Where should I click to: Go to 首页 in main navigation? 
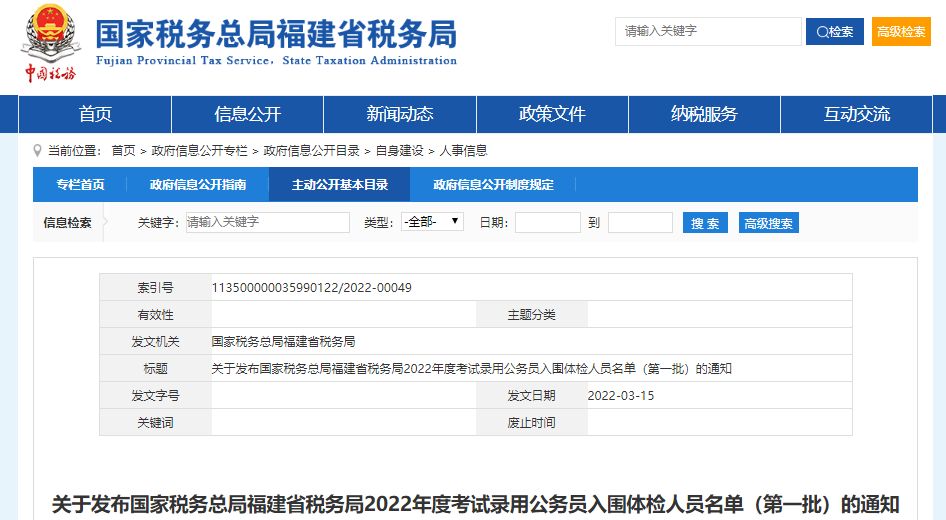[x=95, y=114]
